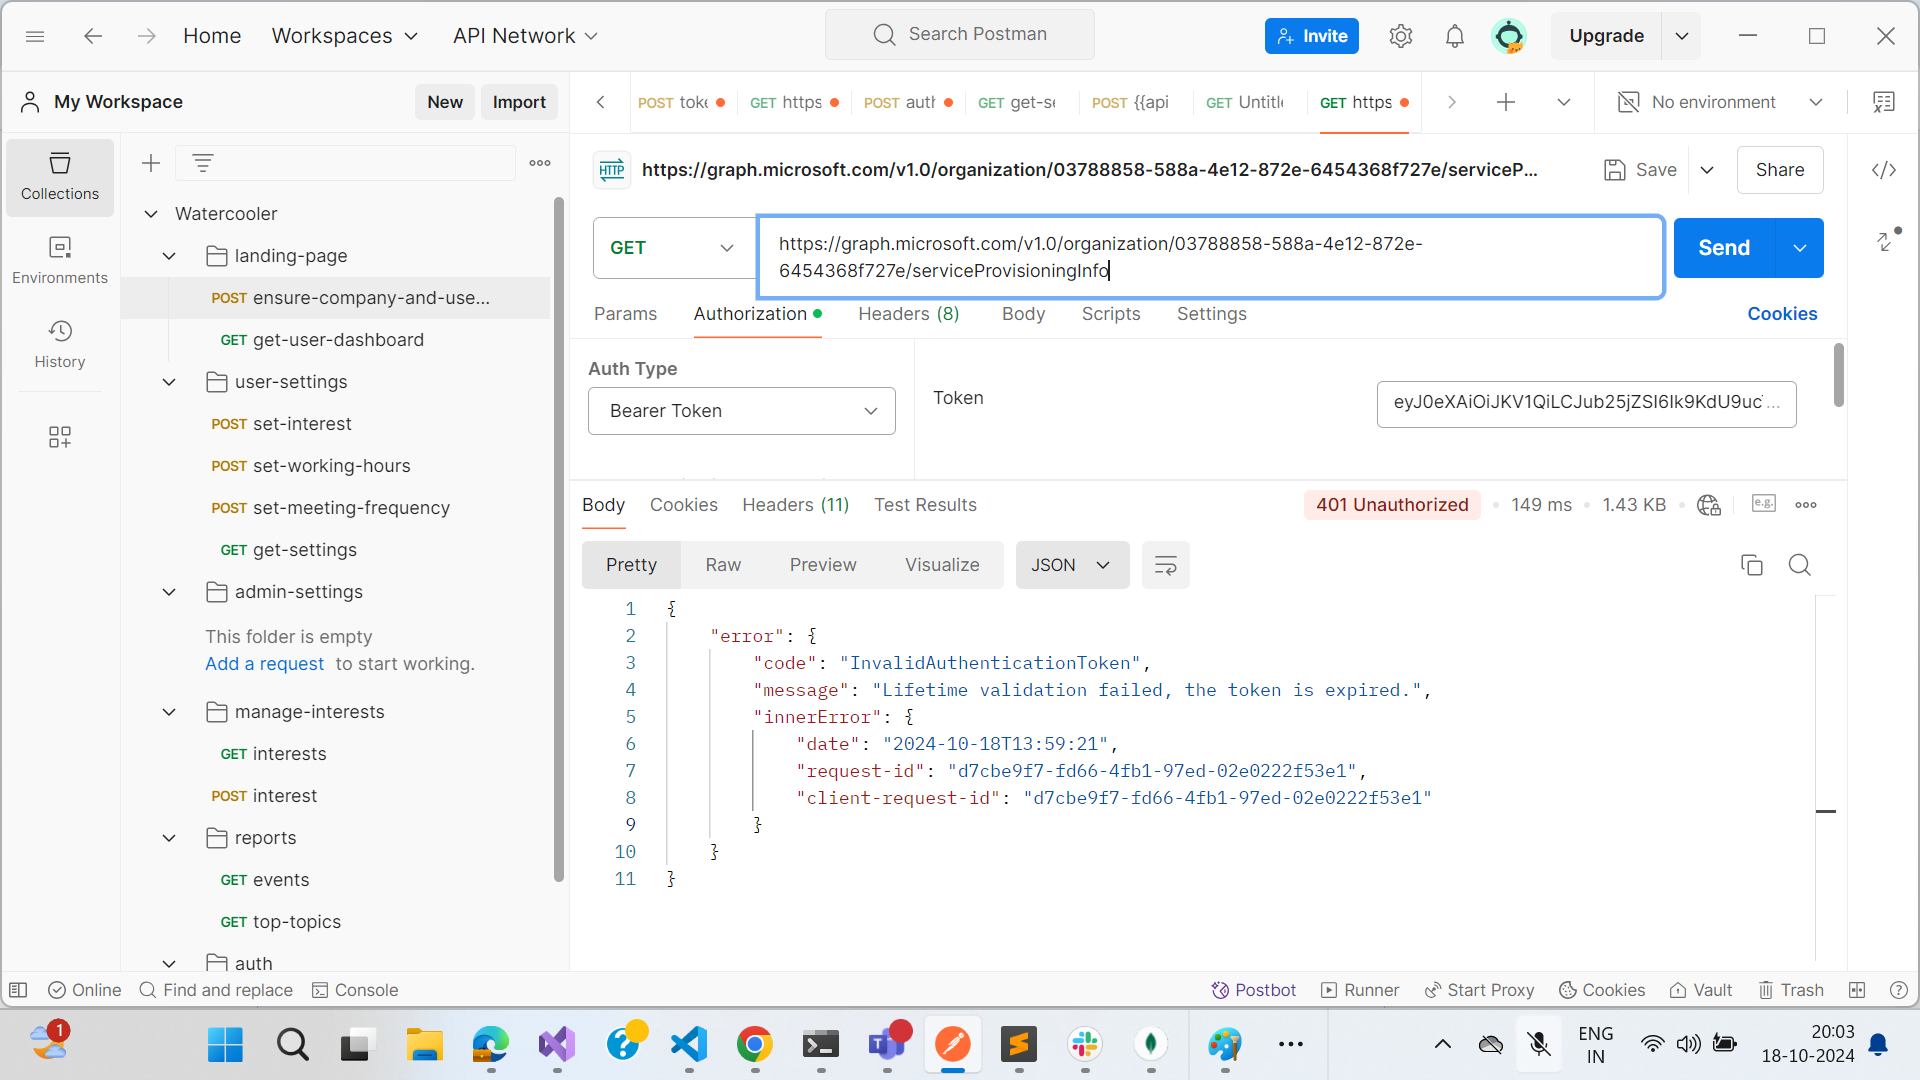Click the New button
This screenshot has width=1920, height=1080.
pyautogui.click(x=445, y=102)
